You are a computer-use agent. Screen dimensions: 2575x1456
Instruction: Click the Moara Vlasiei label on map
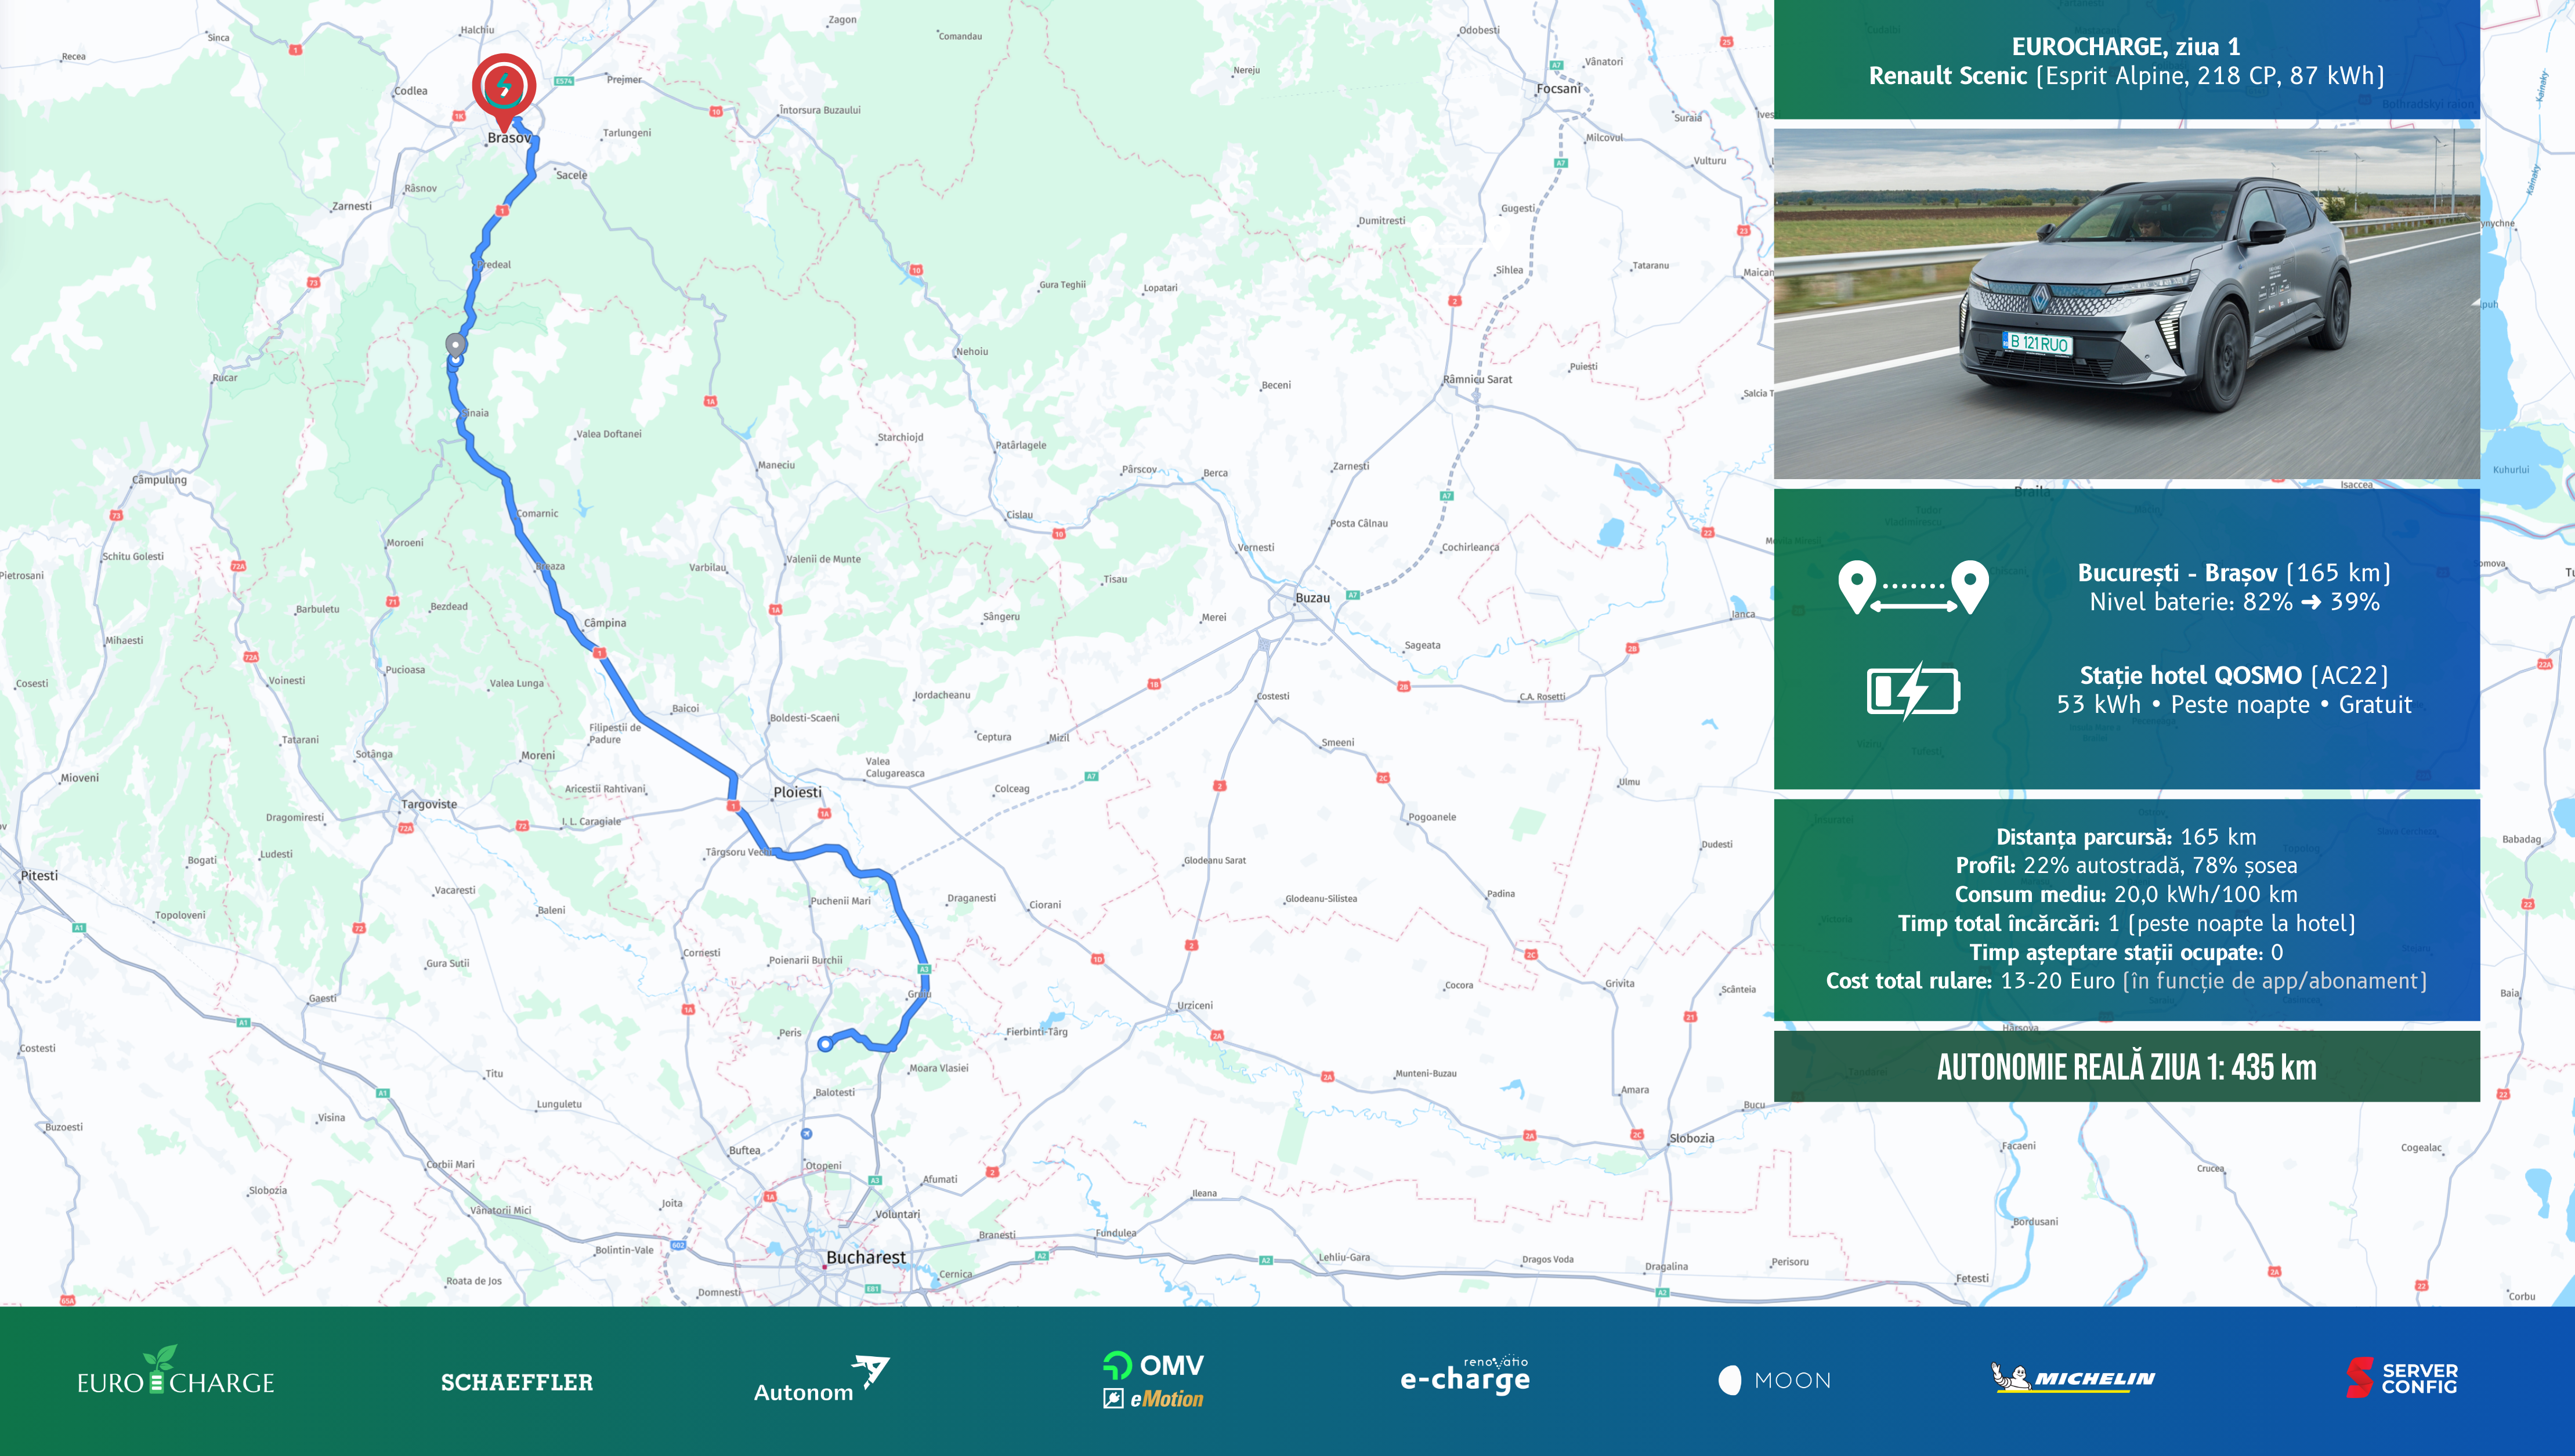tap(938, 1068)
